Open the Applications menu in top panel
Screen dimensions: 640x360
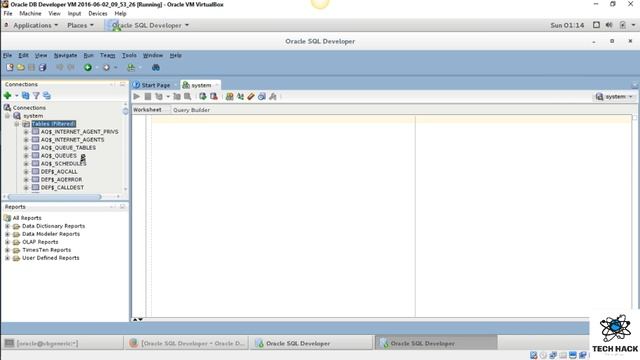click(36, 25)
